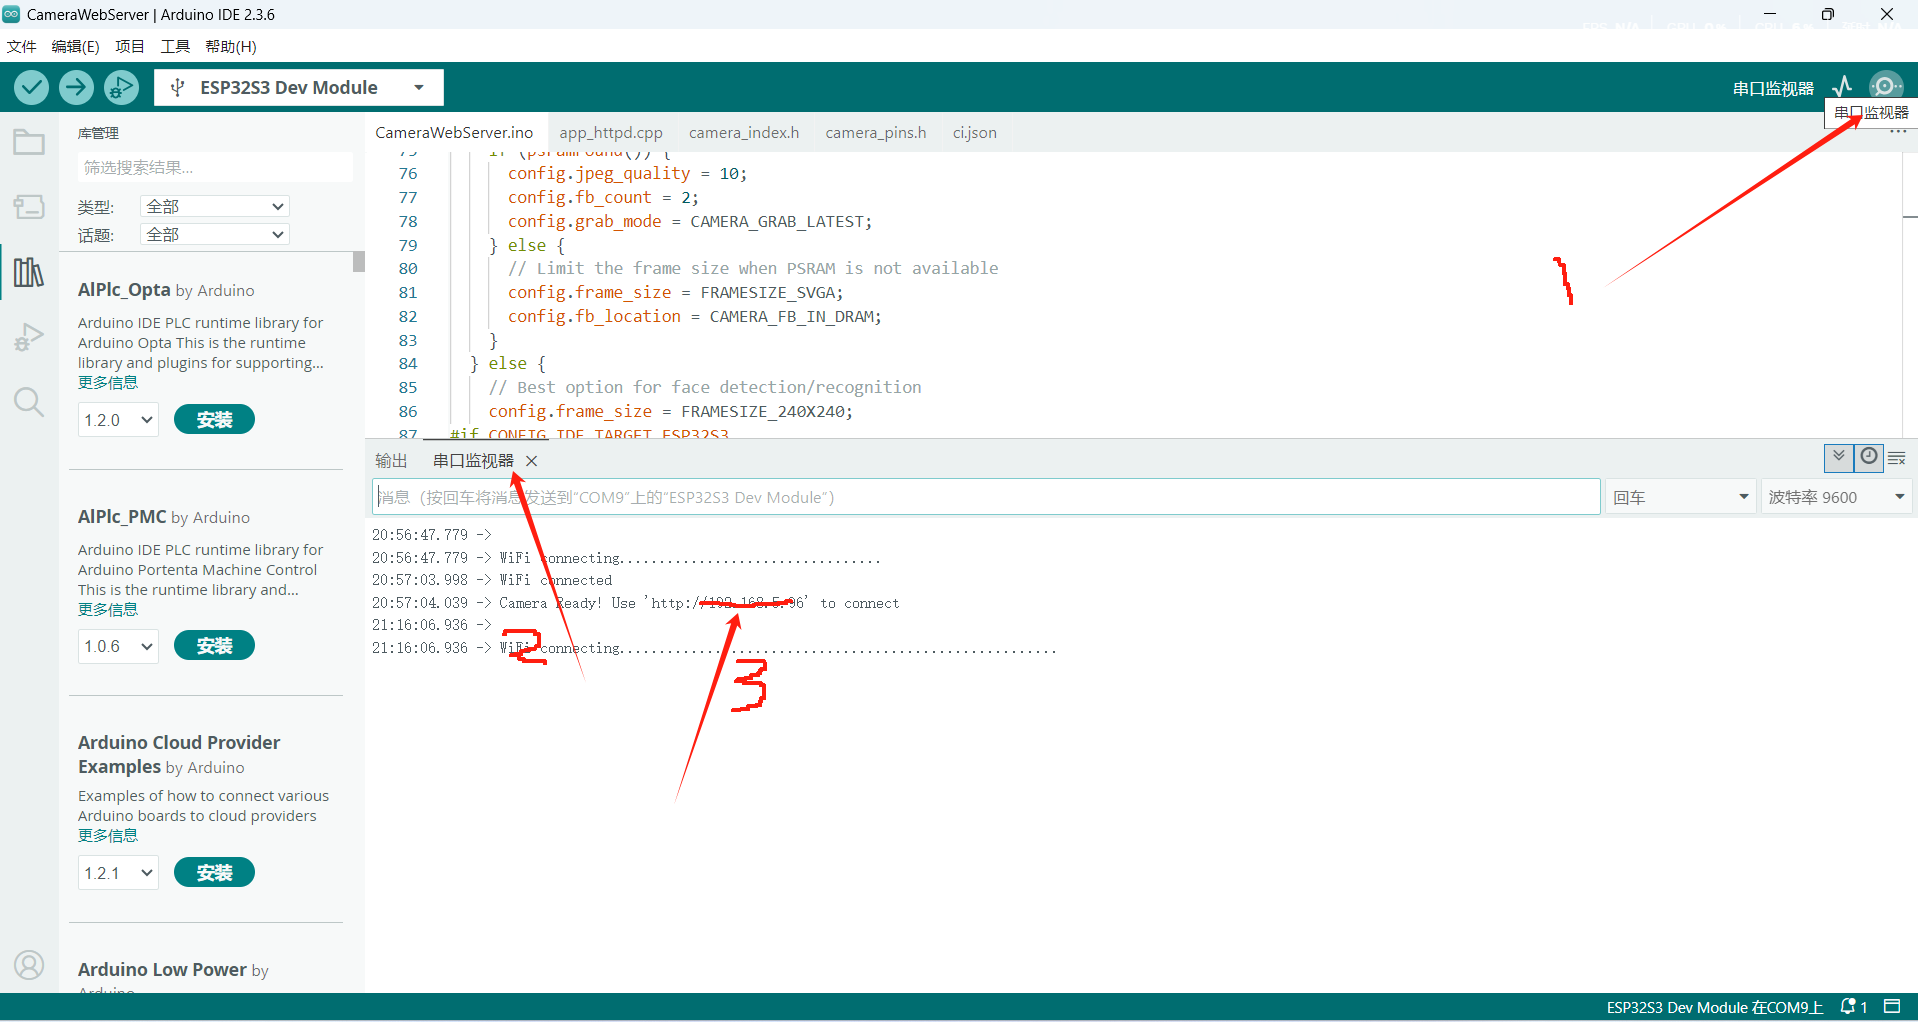Open the Boards Manager sidebar icon
The height and width of the screenshot is (1022, 1918).
(x=29, y=207)
